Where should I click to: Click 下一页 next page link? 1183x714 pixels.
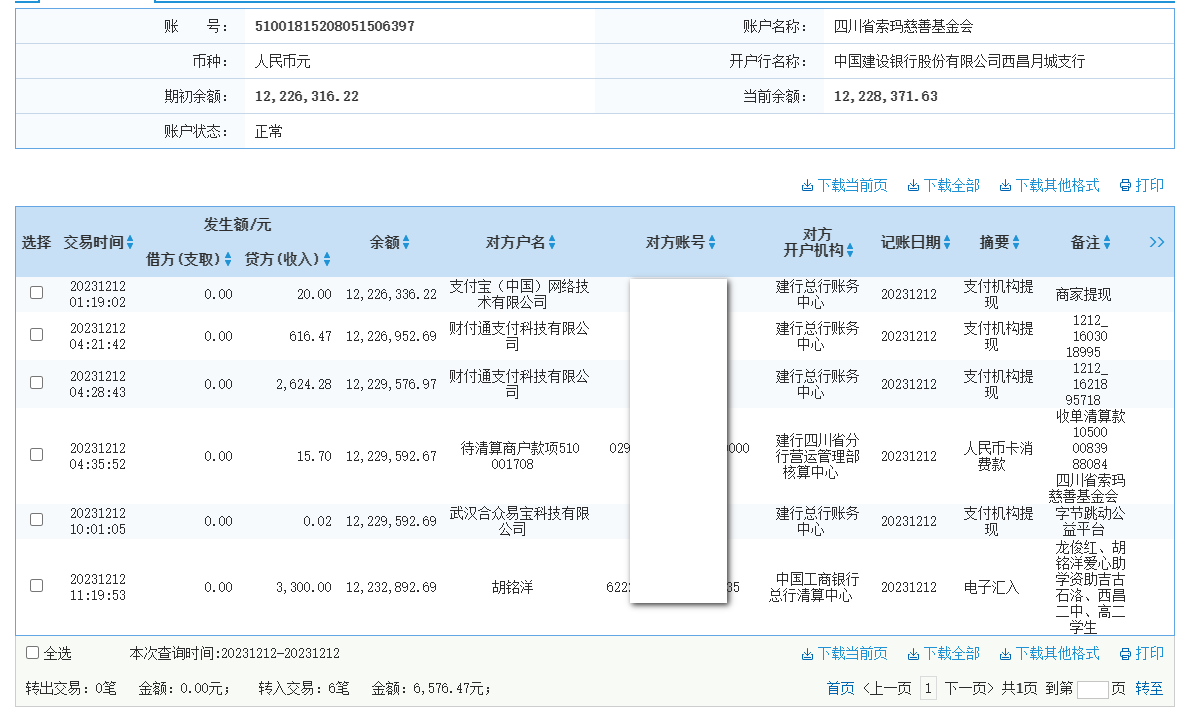click(969, 688)
